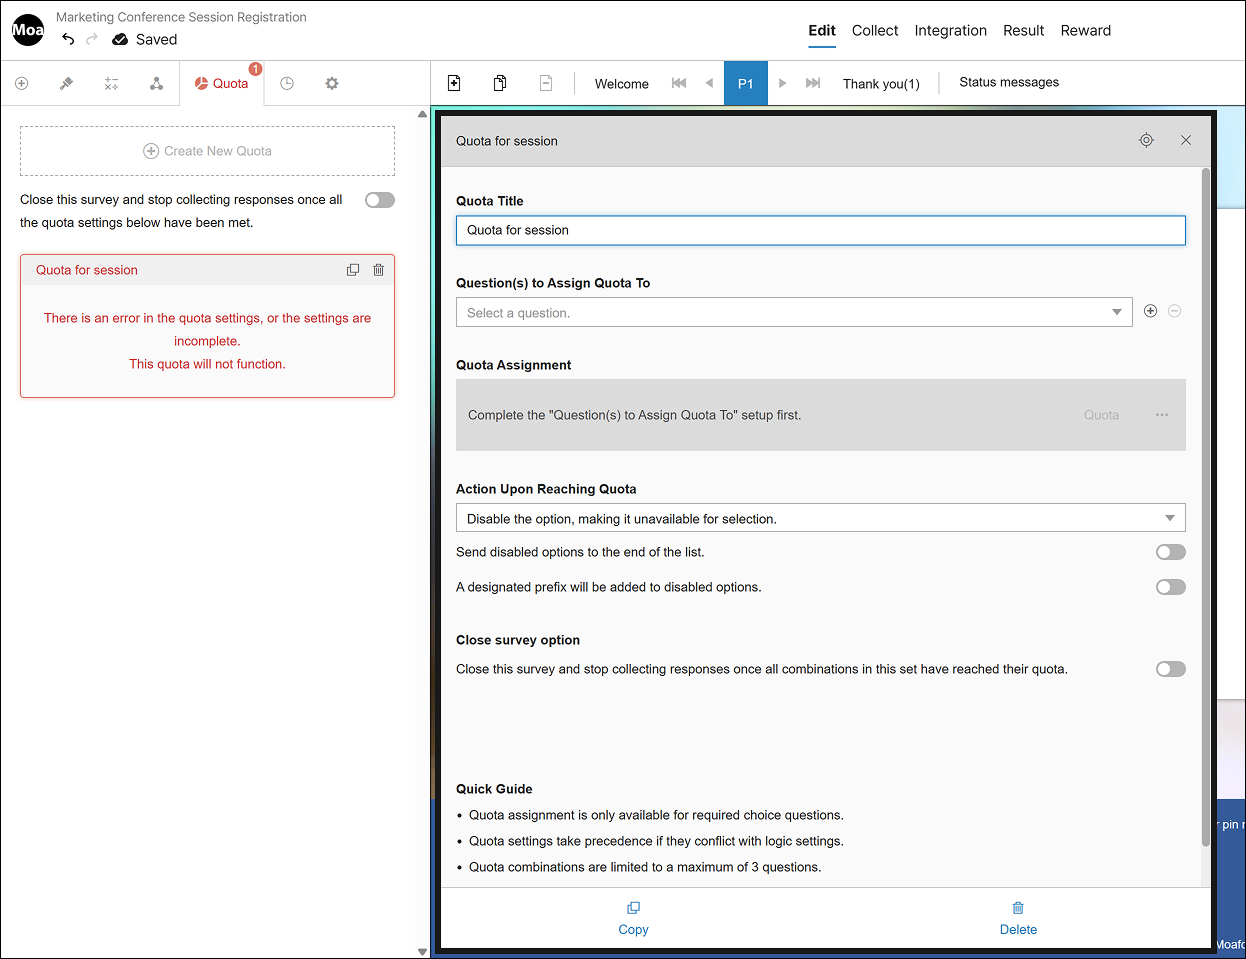This screenshot has height=959, width=1246.
Task: Click the Delete button at dialog bottom
Action: (1018, 919)
